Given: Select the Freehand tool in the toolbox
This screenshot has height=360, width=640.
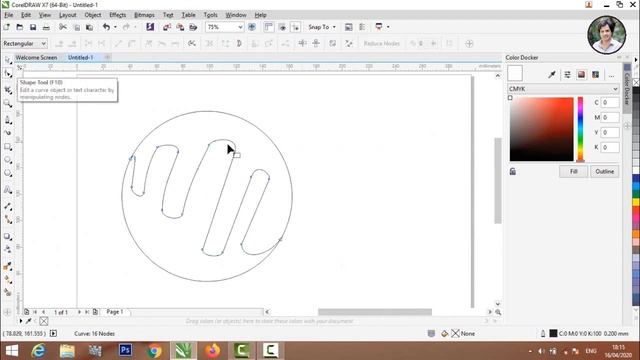Looking at the screenshot, I should coord(8,120).
